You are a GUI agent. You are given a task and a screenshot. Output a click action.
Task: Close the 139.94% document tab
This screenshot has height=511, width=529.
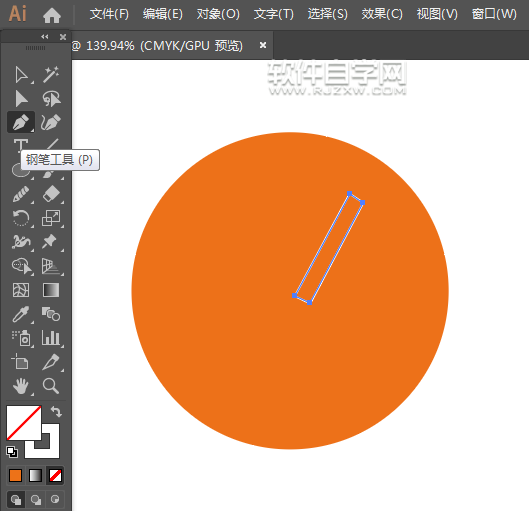(x=263, y=45)
